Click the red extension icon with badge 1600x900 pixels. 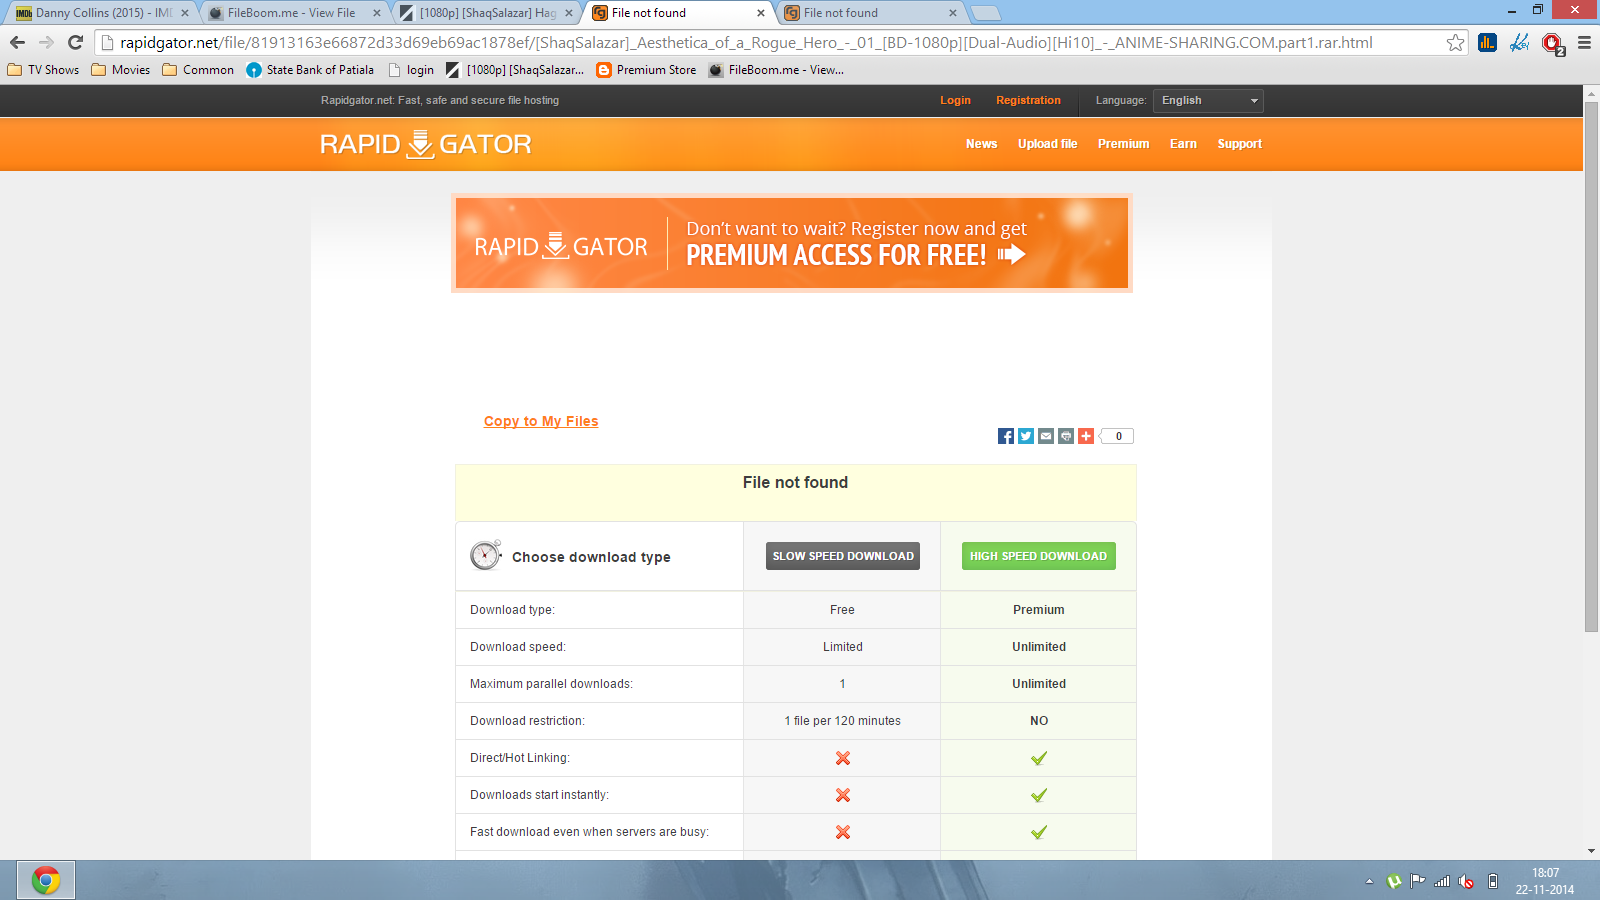pos(1552,43)
